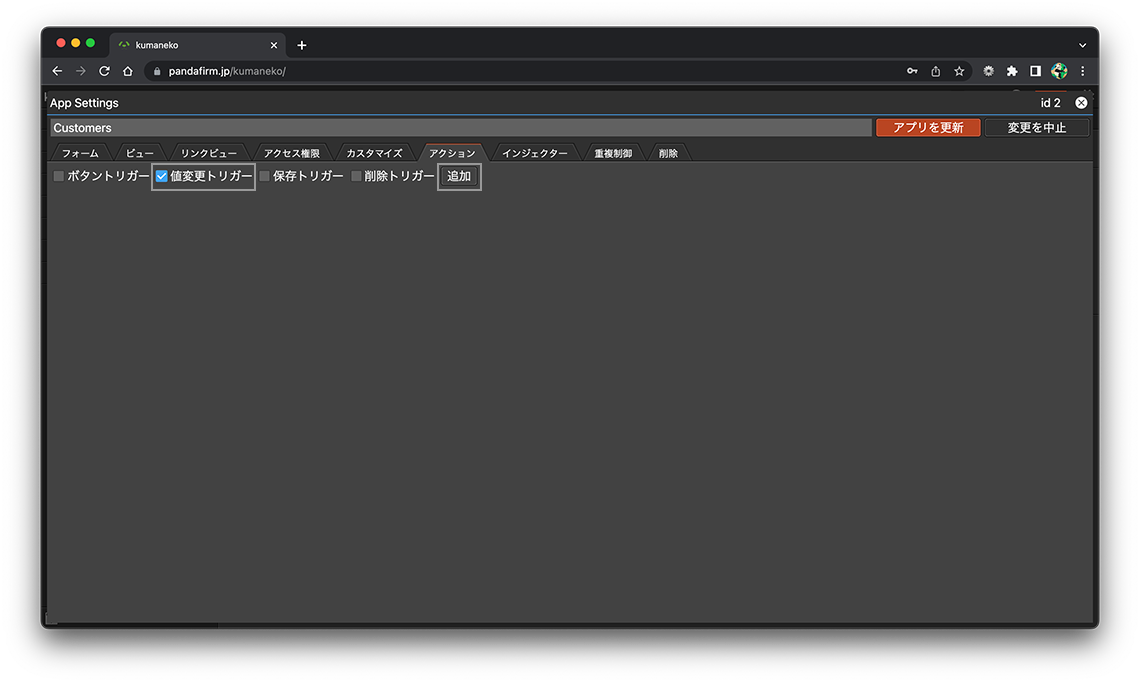Open the Extensions puzzle icon
The width and height of the screenshot is (1140, 683).
pos(1012,71)
